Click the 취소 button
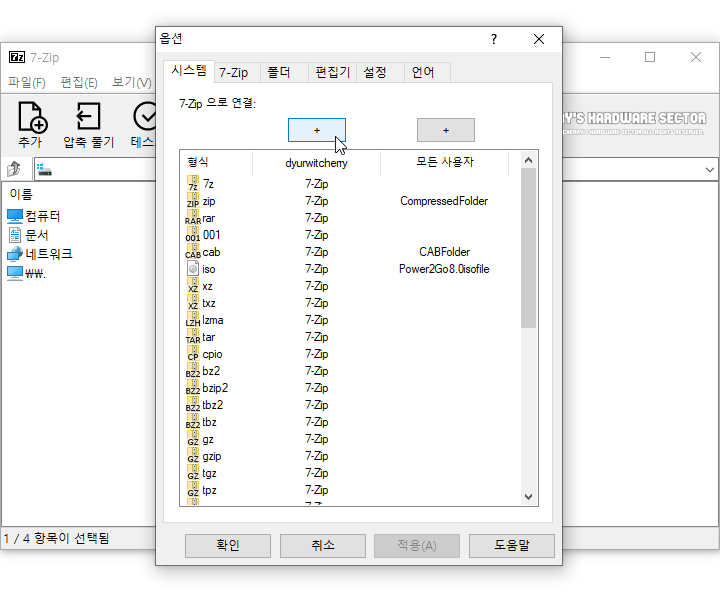This screenshot has height=600, width=720. click(323, 545)
